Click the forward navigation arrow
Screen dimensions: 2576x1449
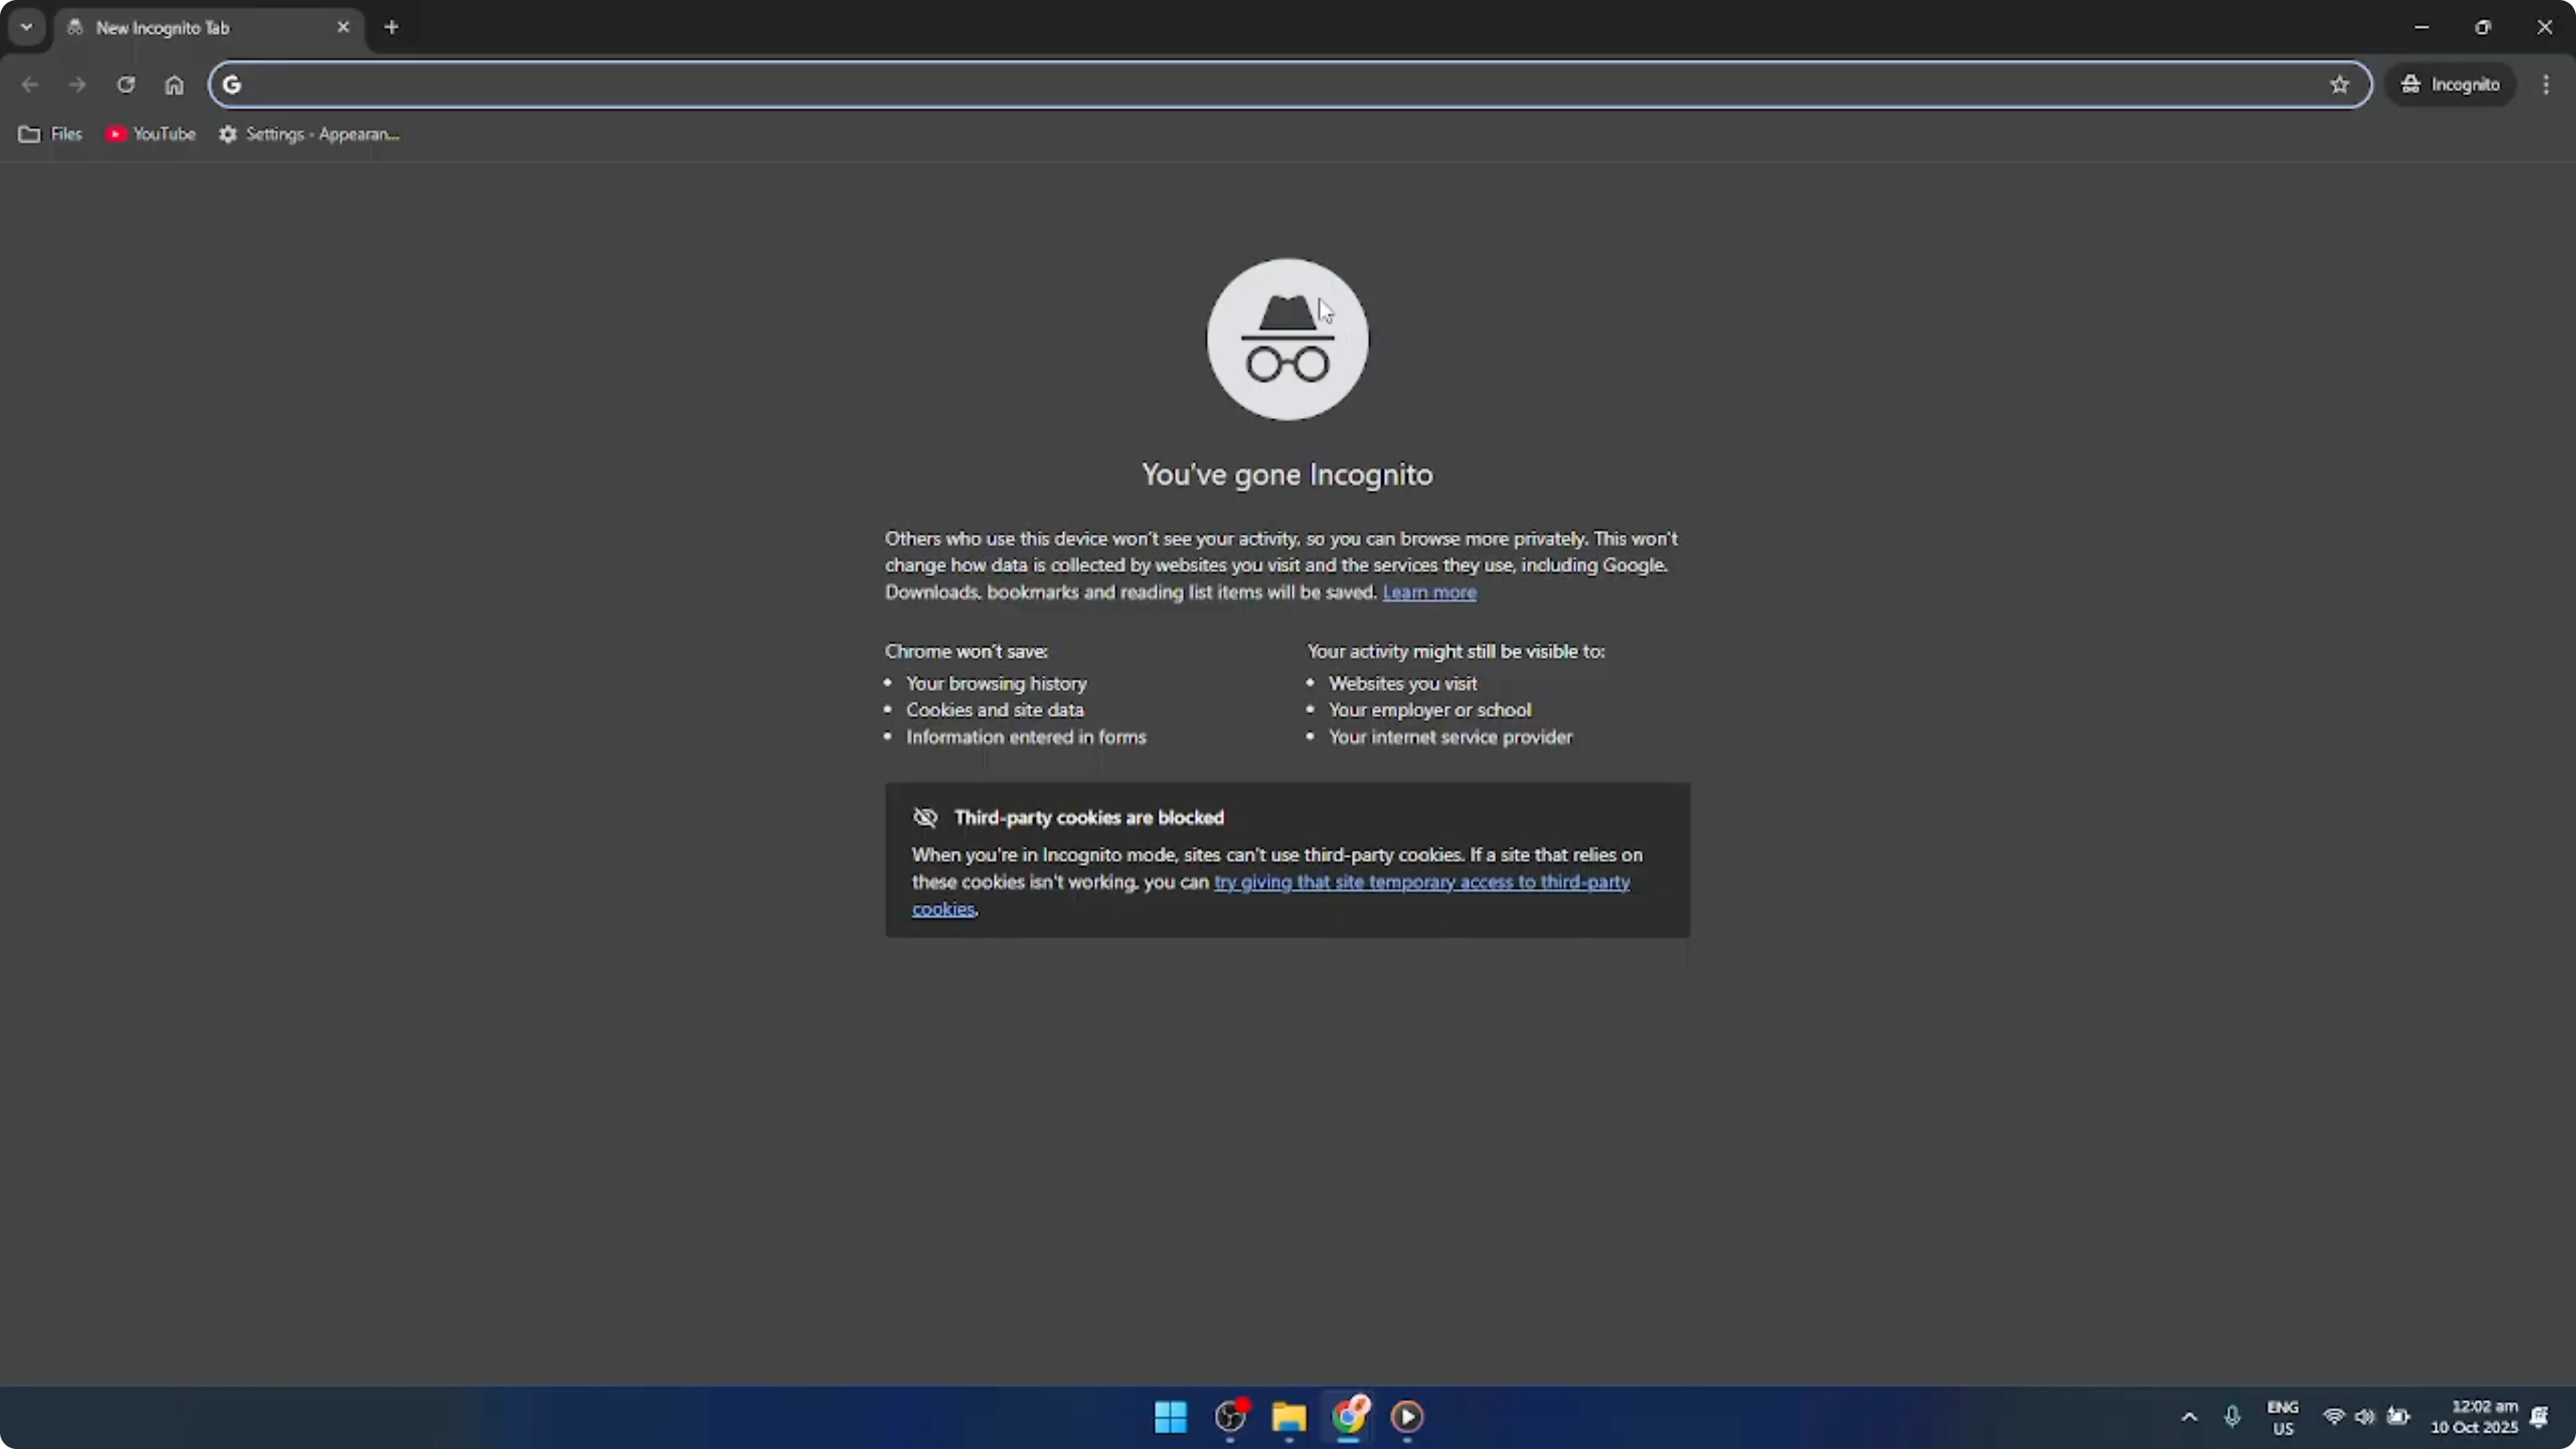click(77, 84)
